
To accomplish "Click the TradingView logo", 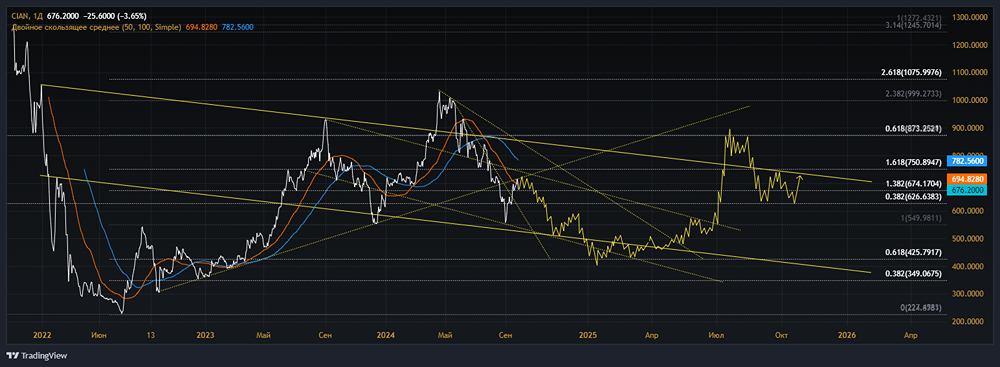I will tap(37, 356).
